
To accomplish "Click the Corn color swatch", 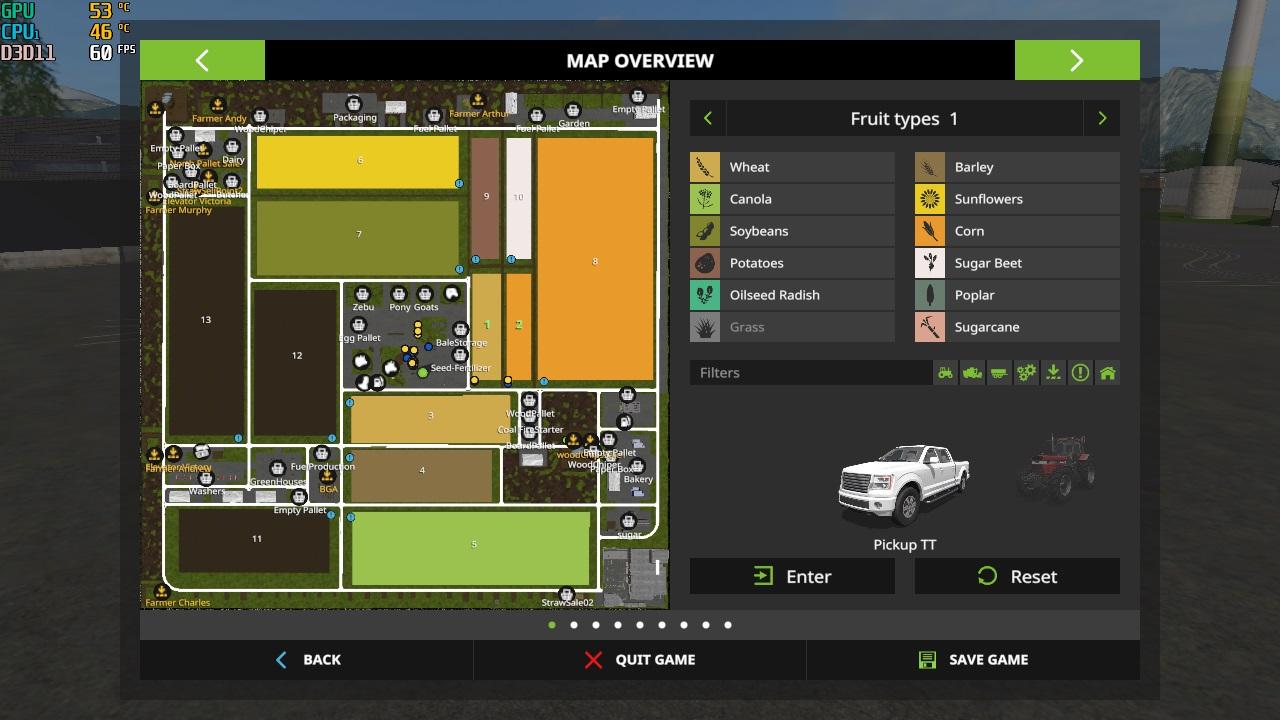I will (x=930, y=231).
